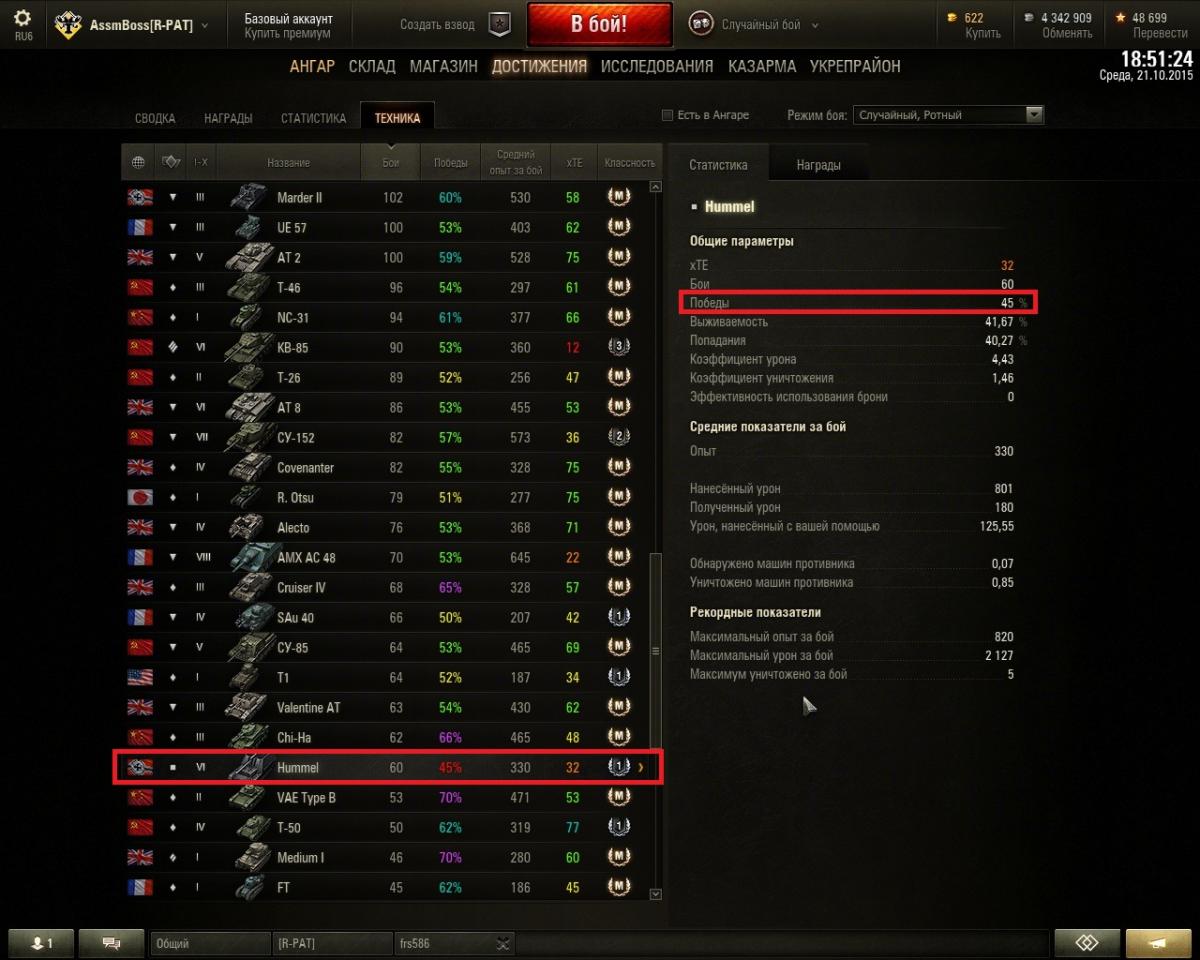
Task: Click the vehicle list scrollbar thumb
Action: tap(656, 650)
